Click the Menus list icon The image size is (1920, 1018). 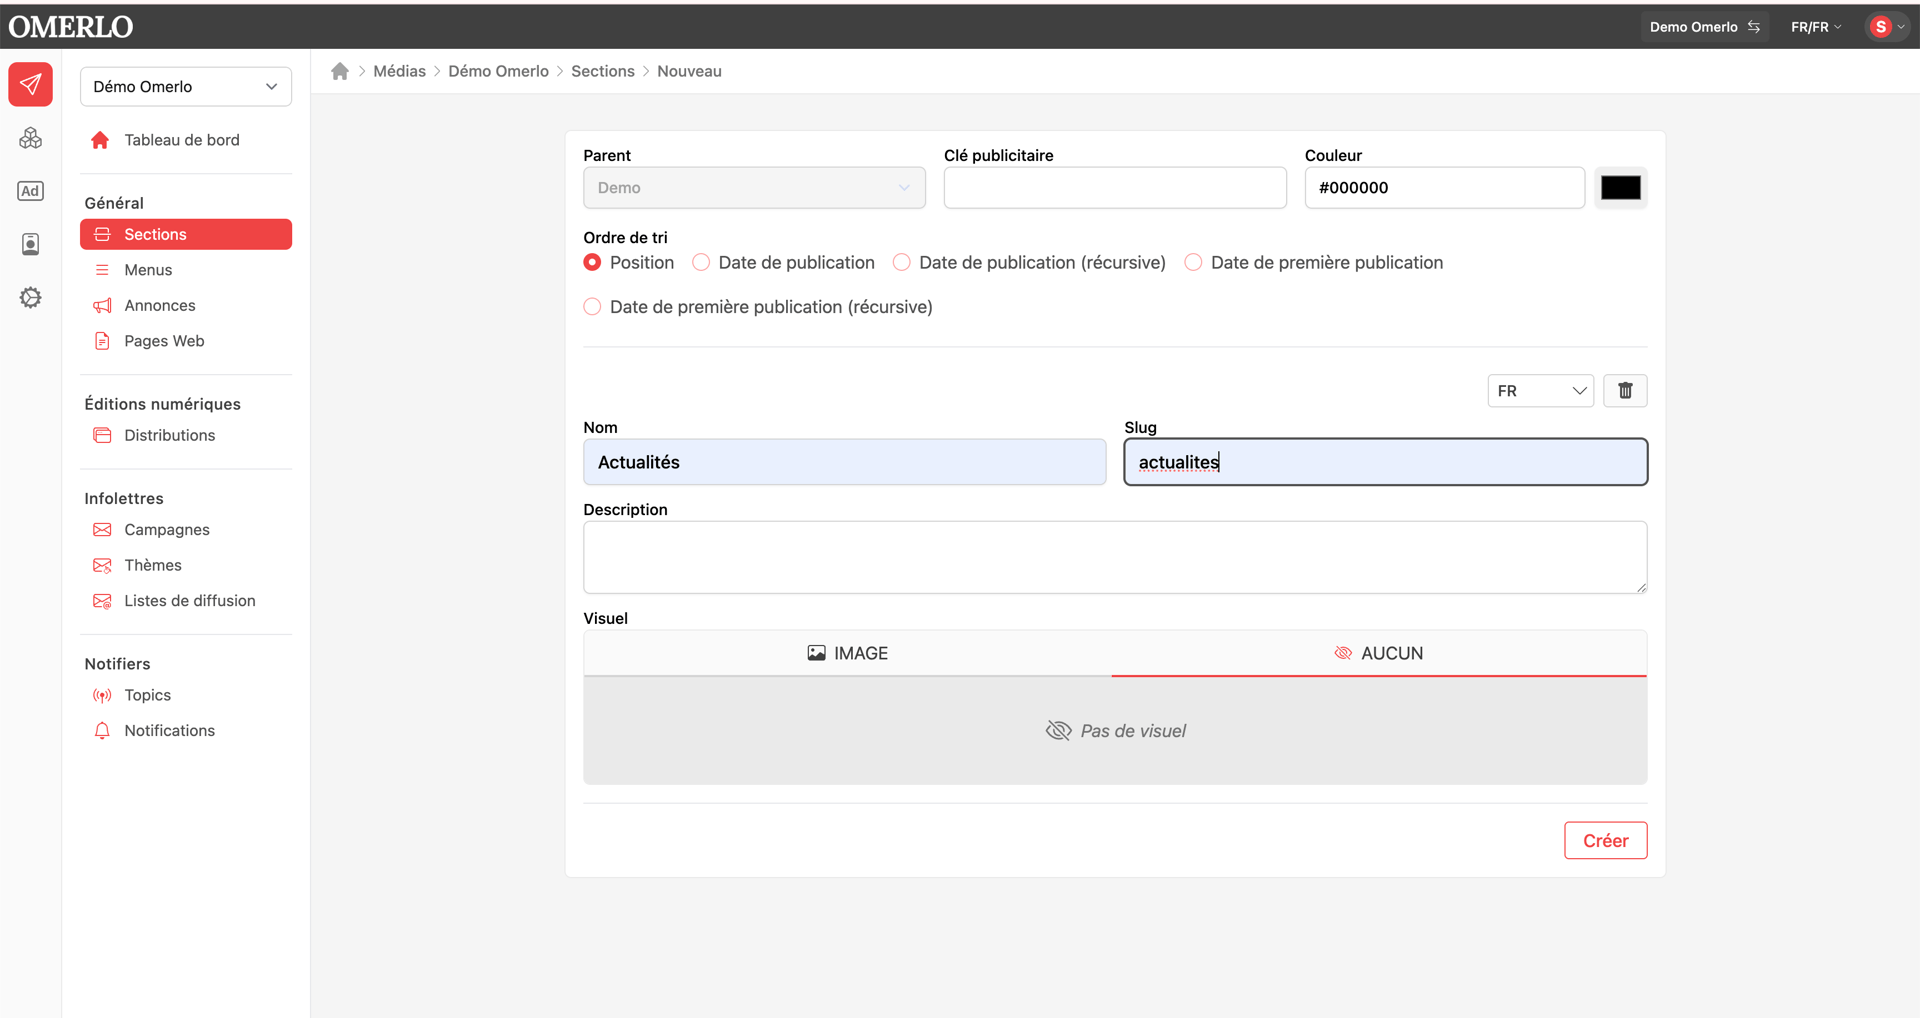102,270
